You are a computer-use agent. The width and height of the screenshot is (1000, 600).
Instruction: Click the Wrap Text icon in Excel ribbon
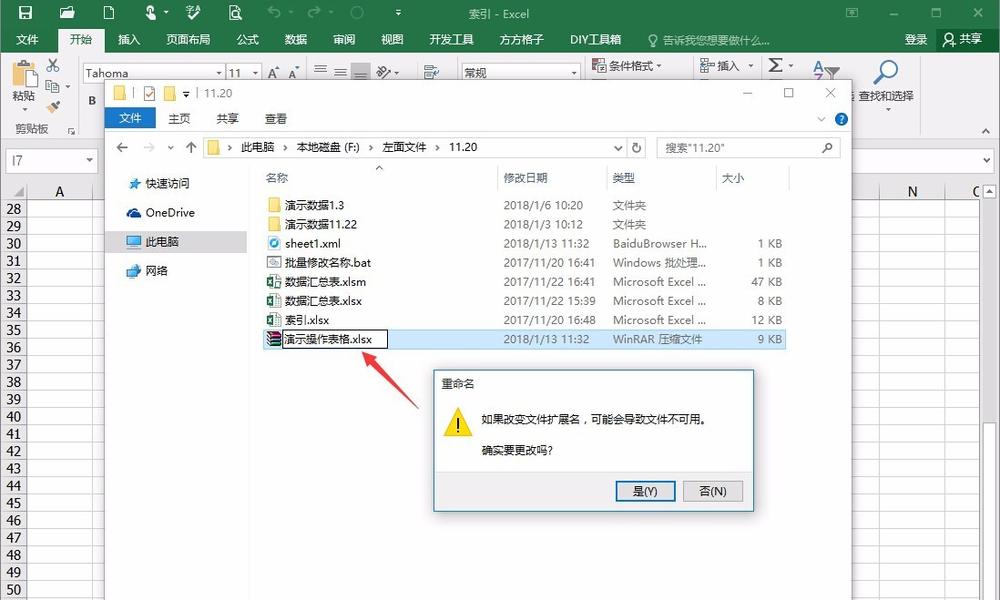click(x=432, y=72)
